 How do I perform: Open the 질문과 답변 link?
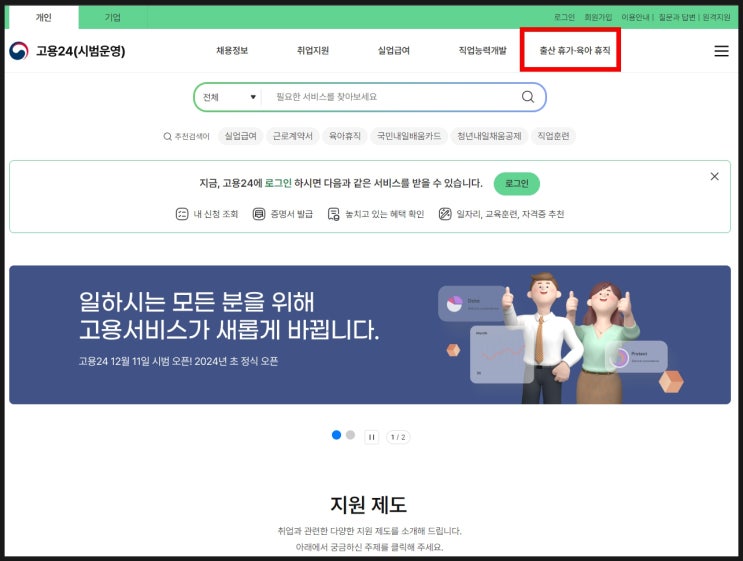tap(677, 18)
